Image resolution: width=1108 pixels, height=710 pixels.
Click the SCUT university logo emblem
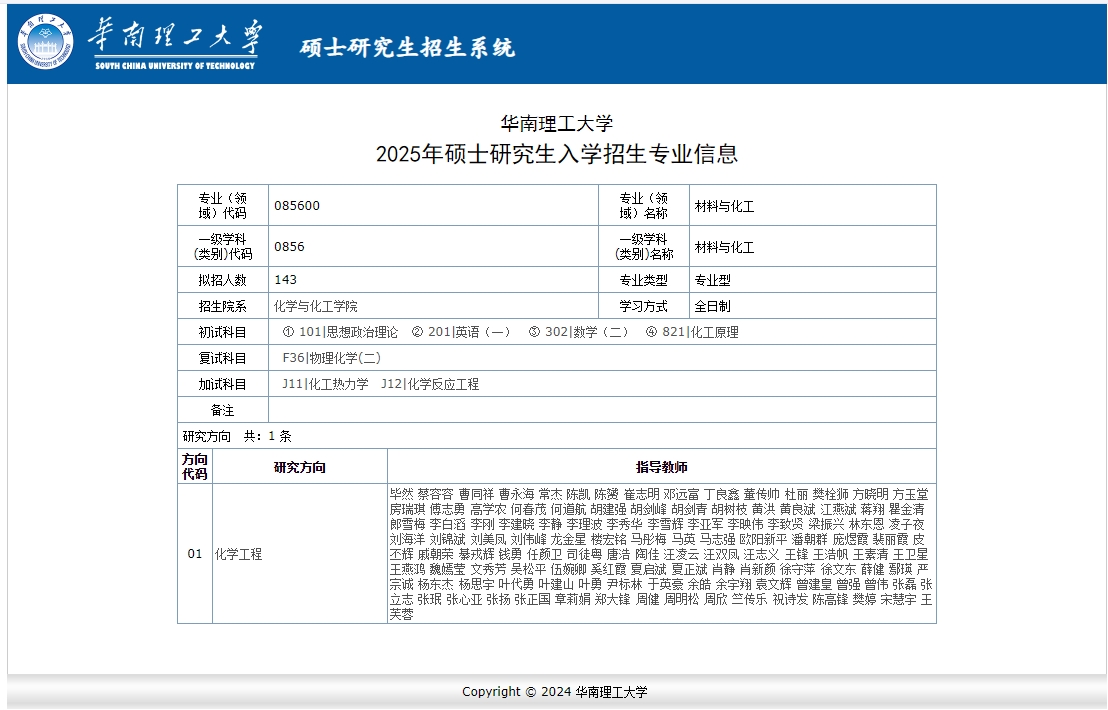pos(45,42)
